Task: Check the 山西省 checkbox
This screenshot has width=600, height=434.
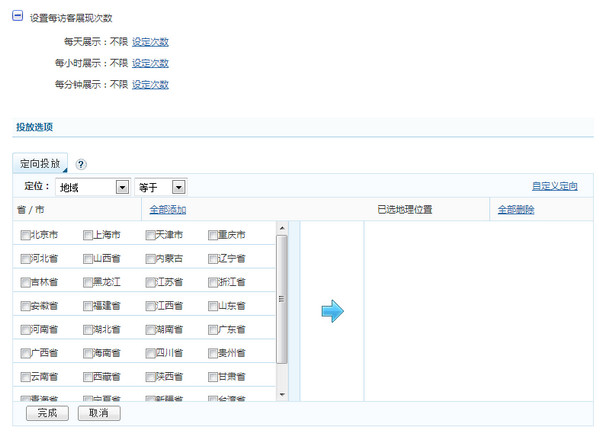Action: click(88, 259)
